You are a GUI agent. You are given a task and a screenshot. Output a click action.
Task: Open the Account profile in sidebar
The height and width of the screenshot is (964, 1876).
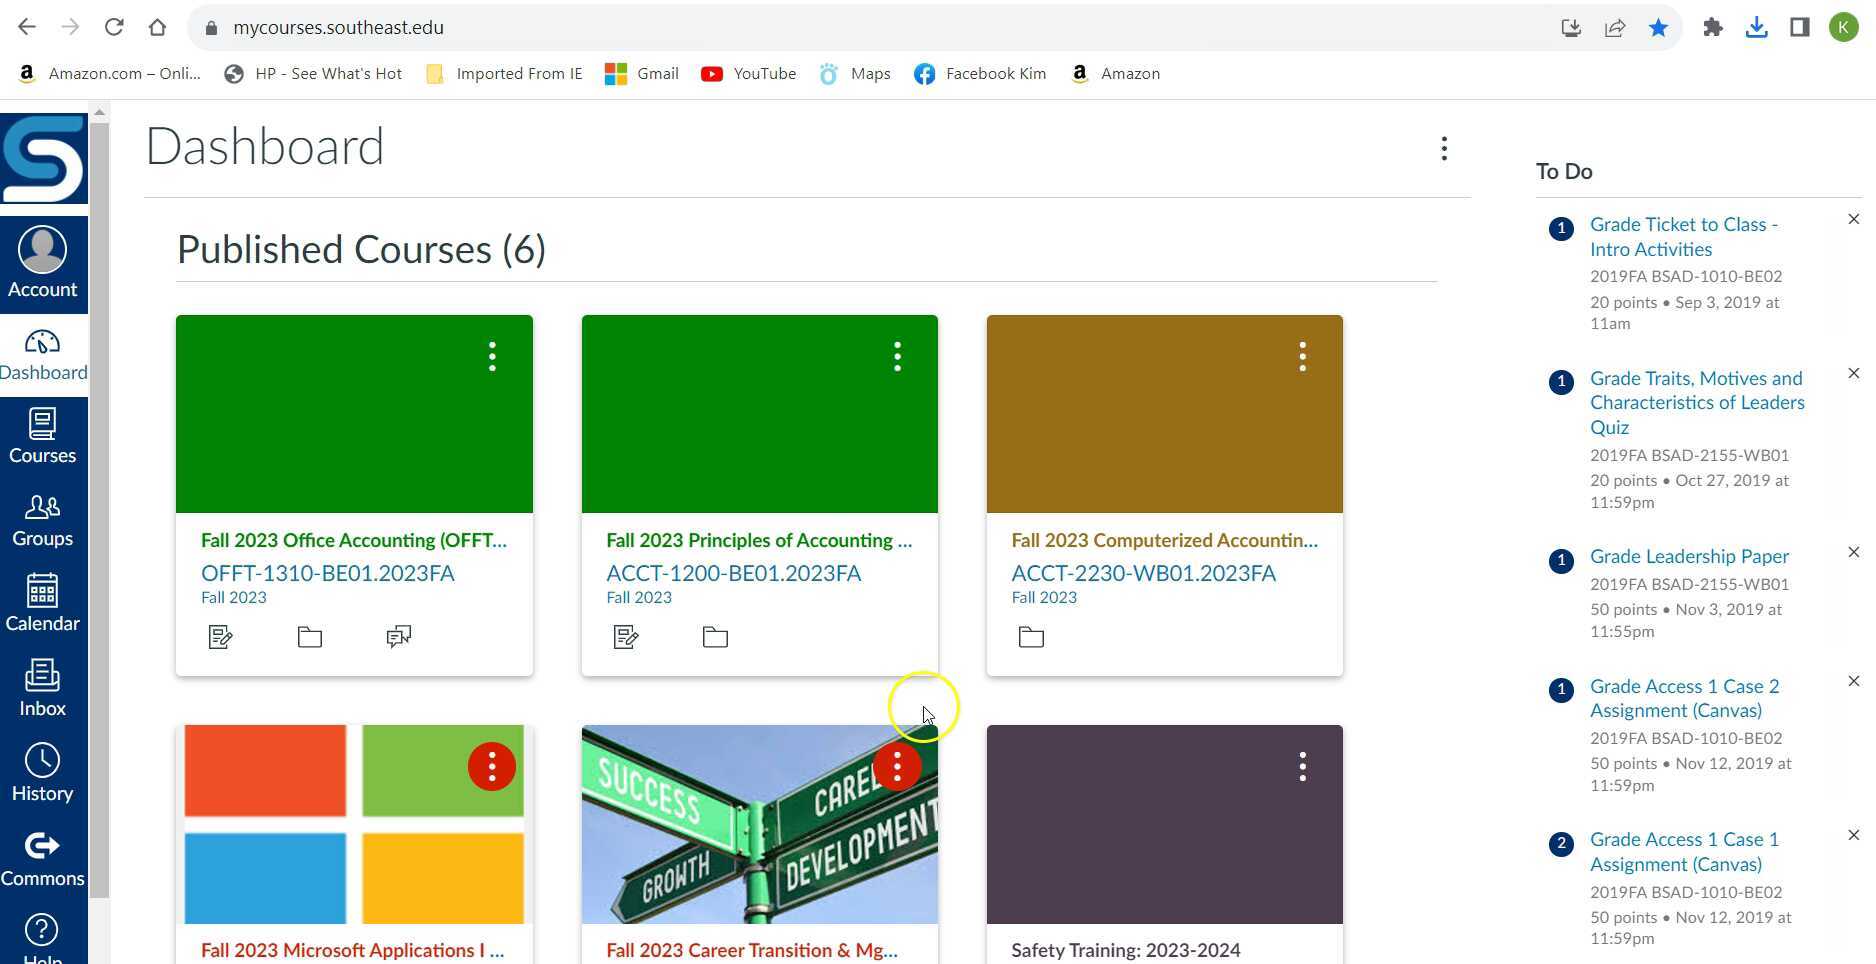click(x=43, y=263)
